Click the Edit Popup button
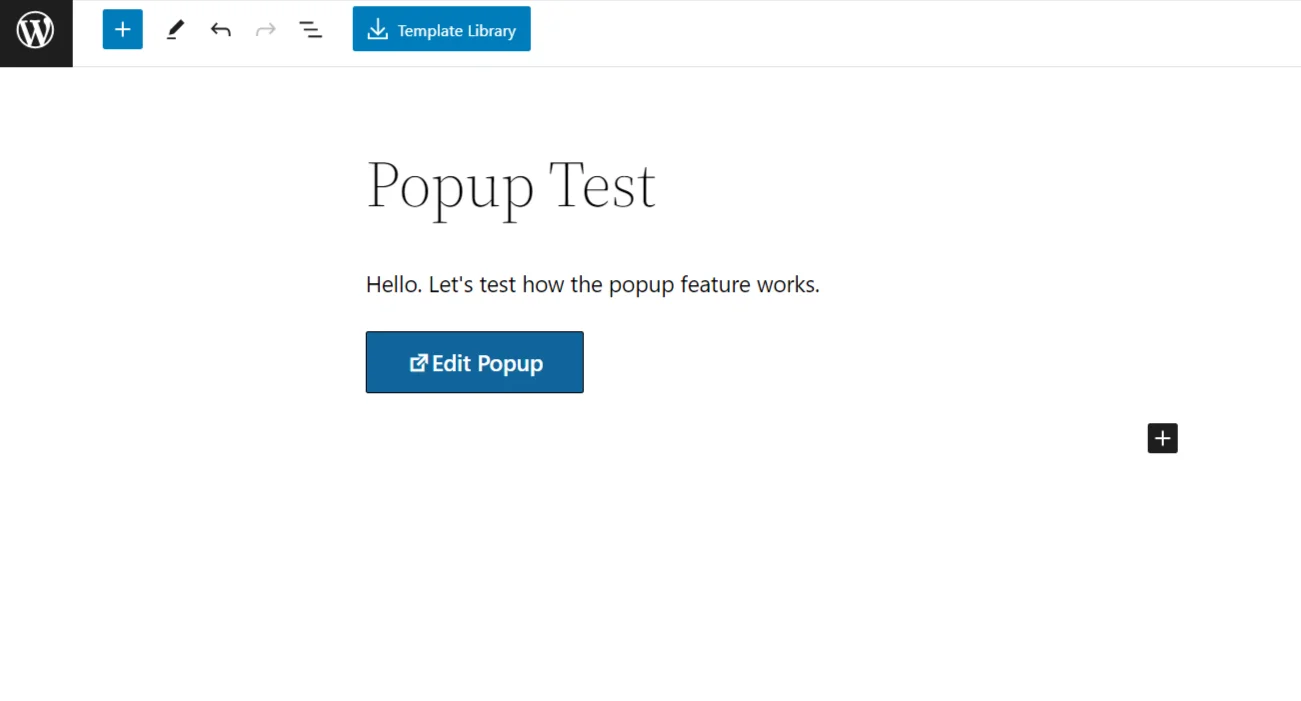This screenshot has width=1301, height=701. (475, 362)
